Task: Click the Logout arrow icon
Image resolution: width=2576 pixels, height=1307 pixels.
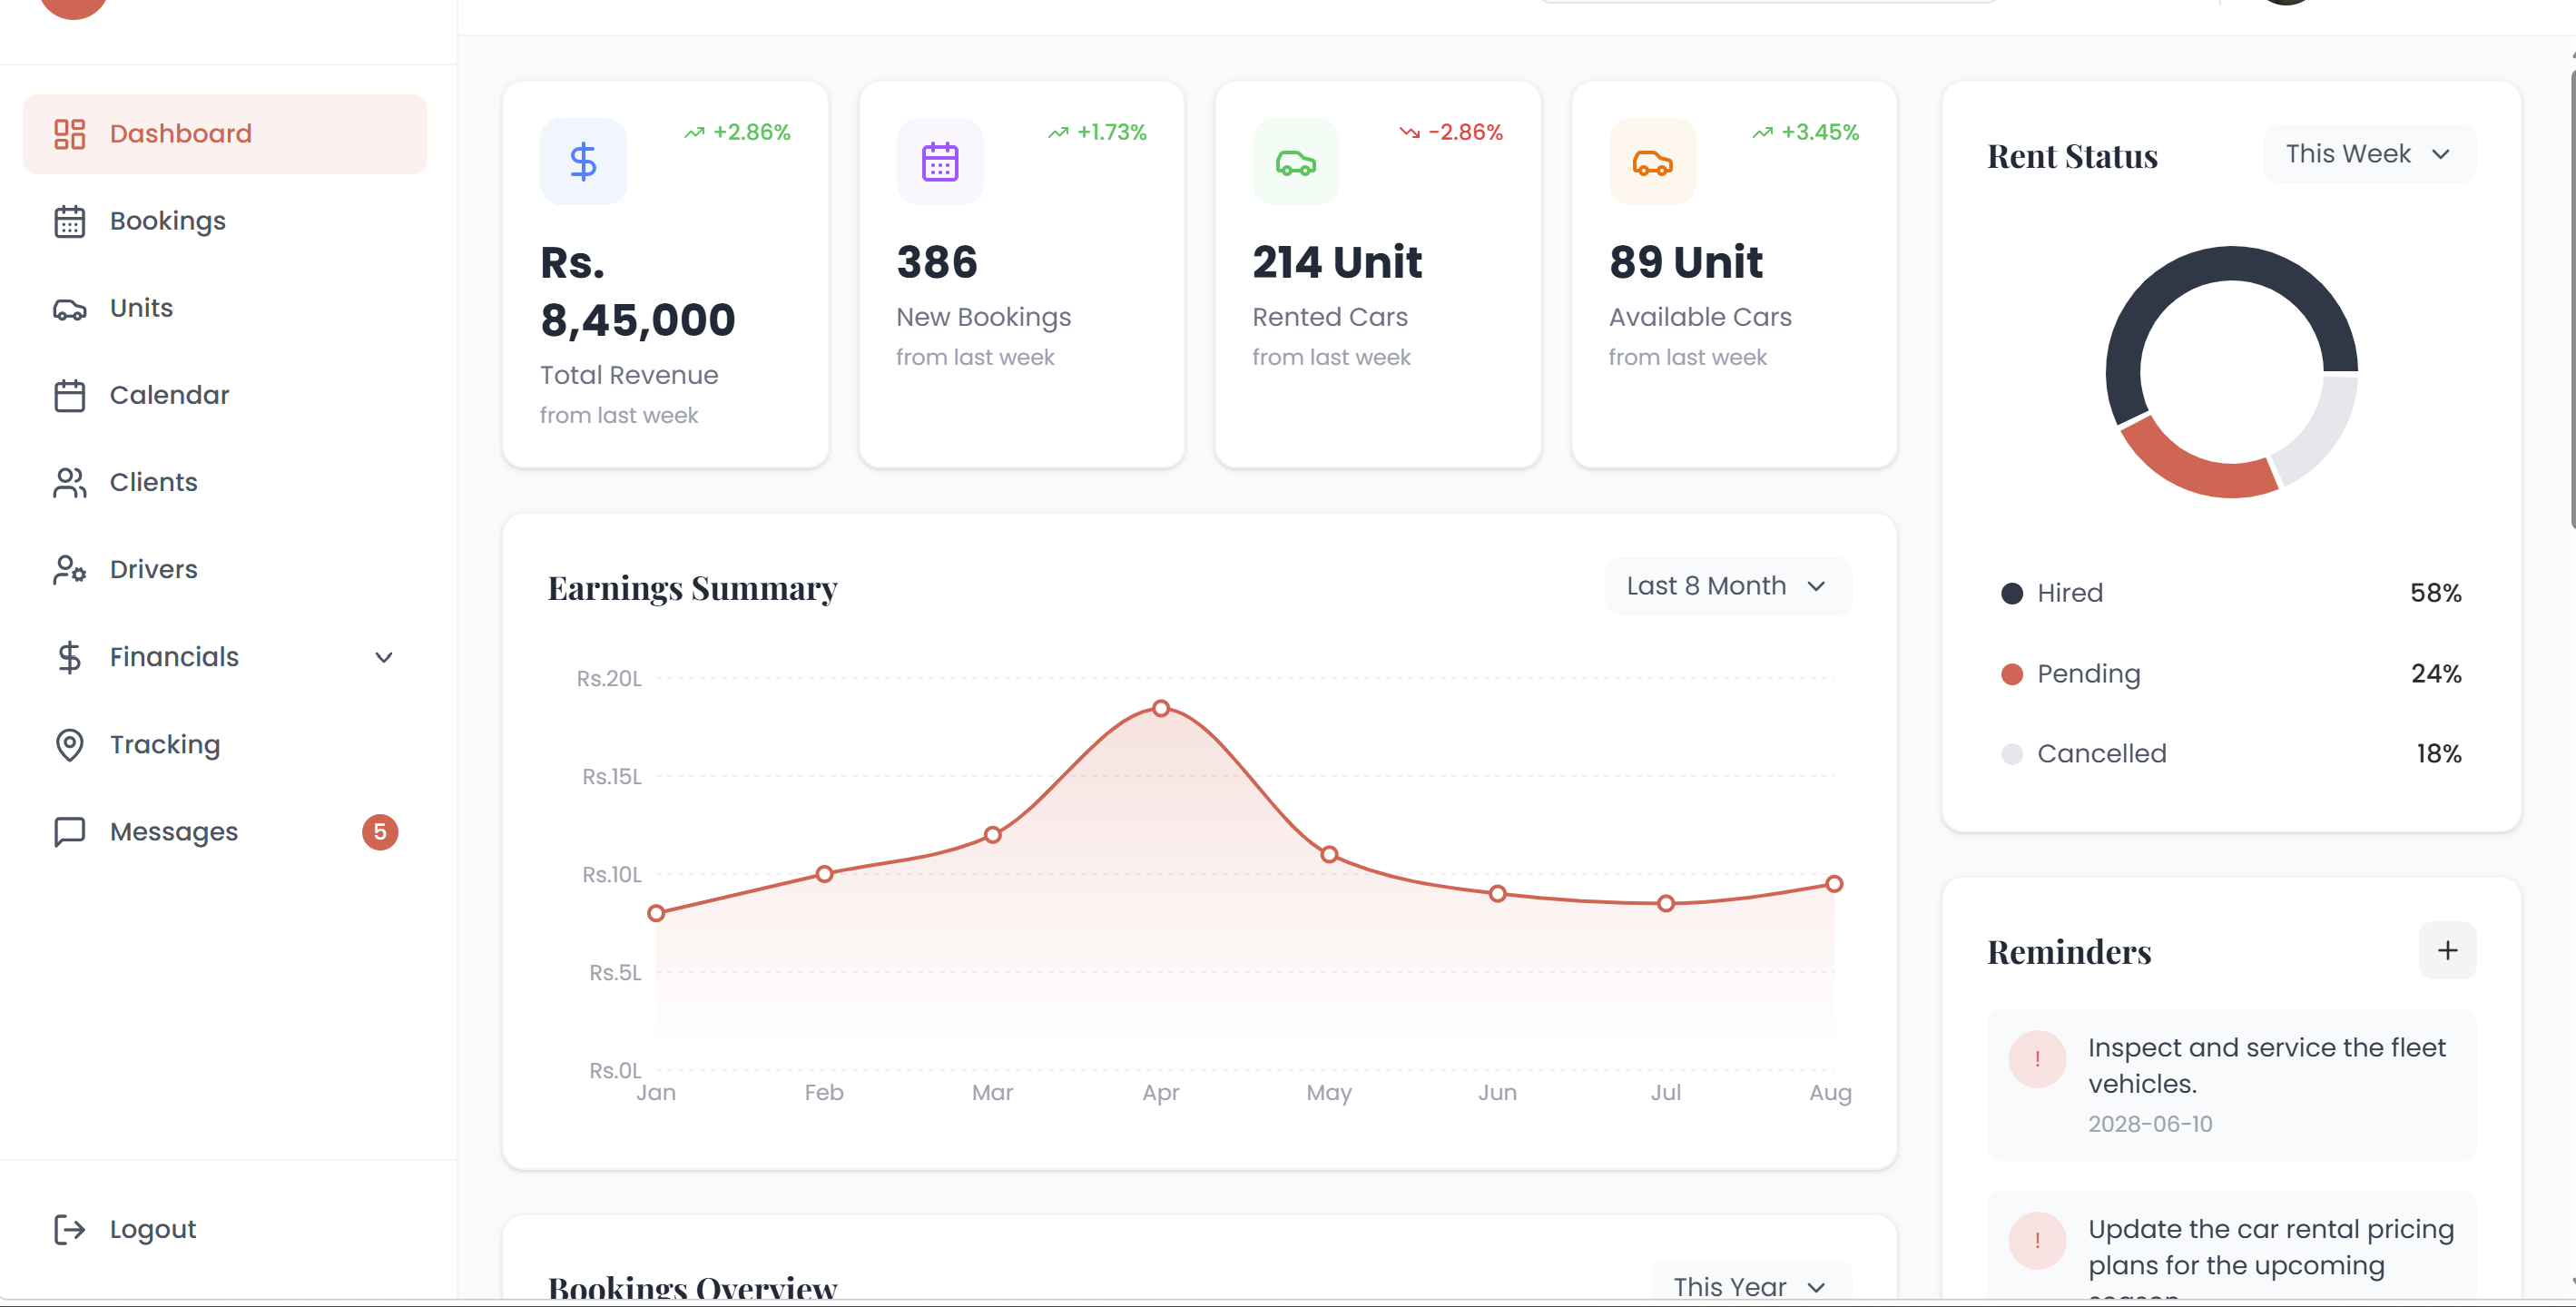Action: tap(69, 1230)
